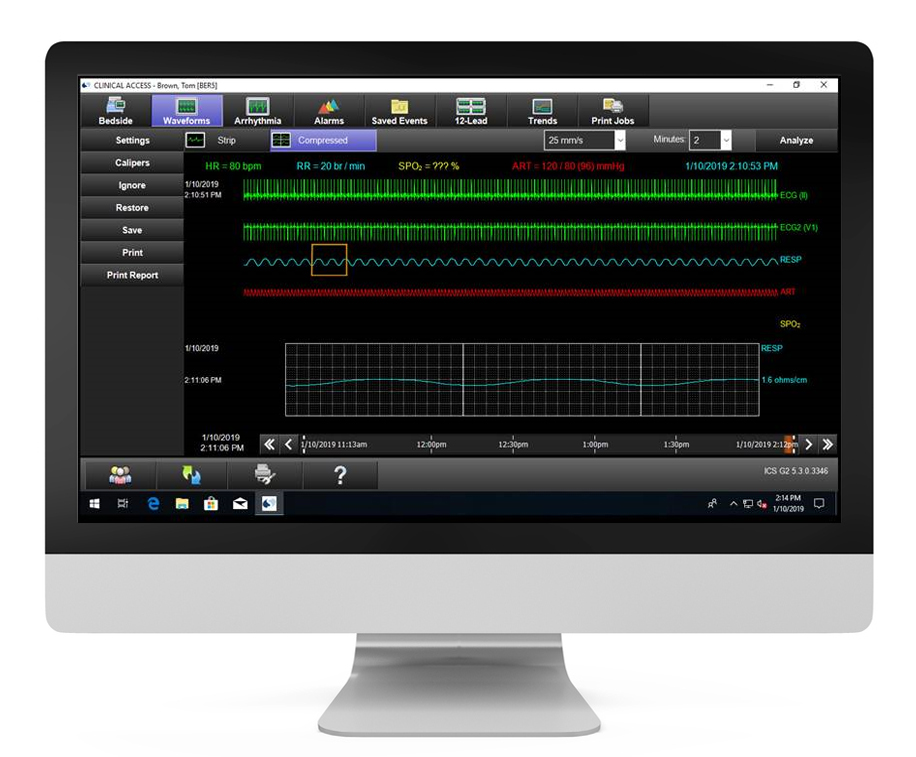Jump to earliest data with double-left arrows
This screenshot has width=916, height=757.
point(268,442)
